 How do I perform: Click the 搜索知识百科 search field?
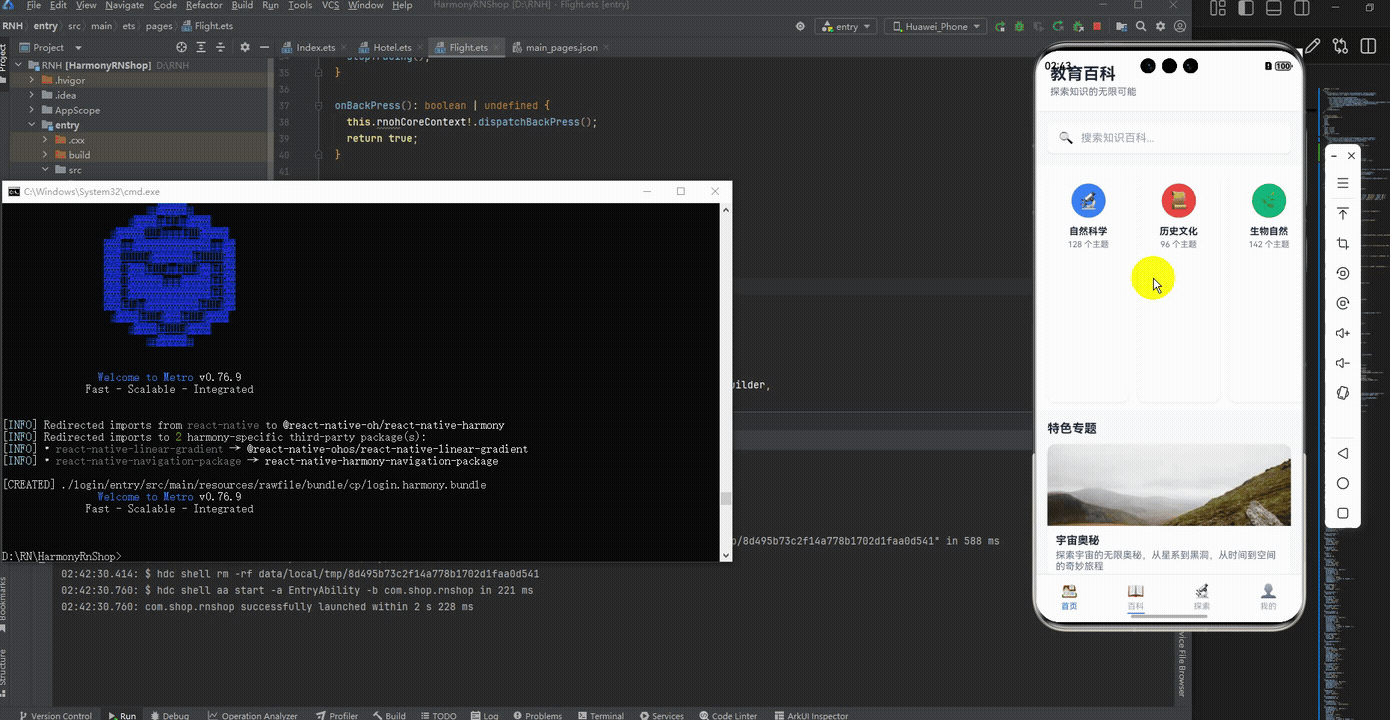point(1169,138)
